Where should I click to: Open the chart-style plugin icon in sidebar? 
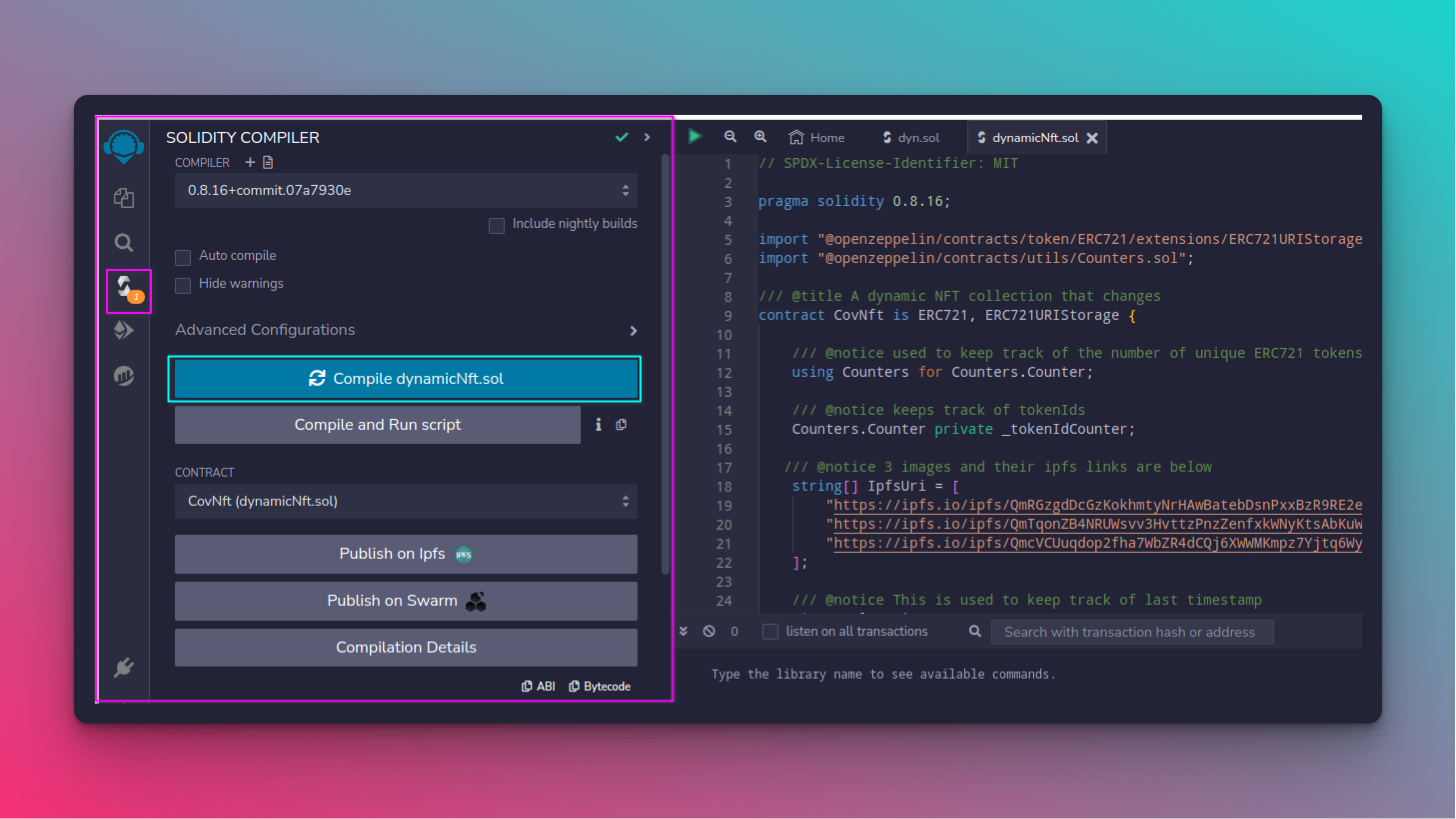[x=124, y=377]
